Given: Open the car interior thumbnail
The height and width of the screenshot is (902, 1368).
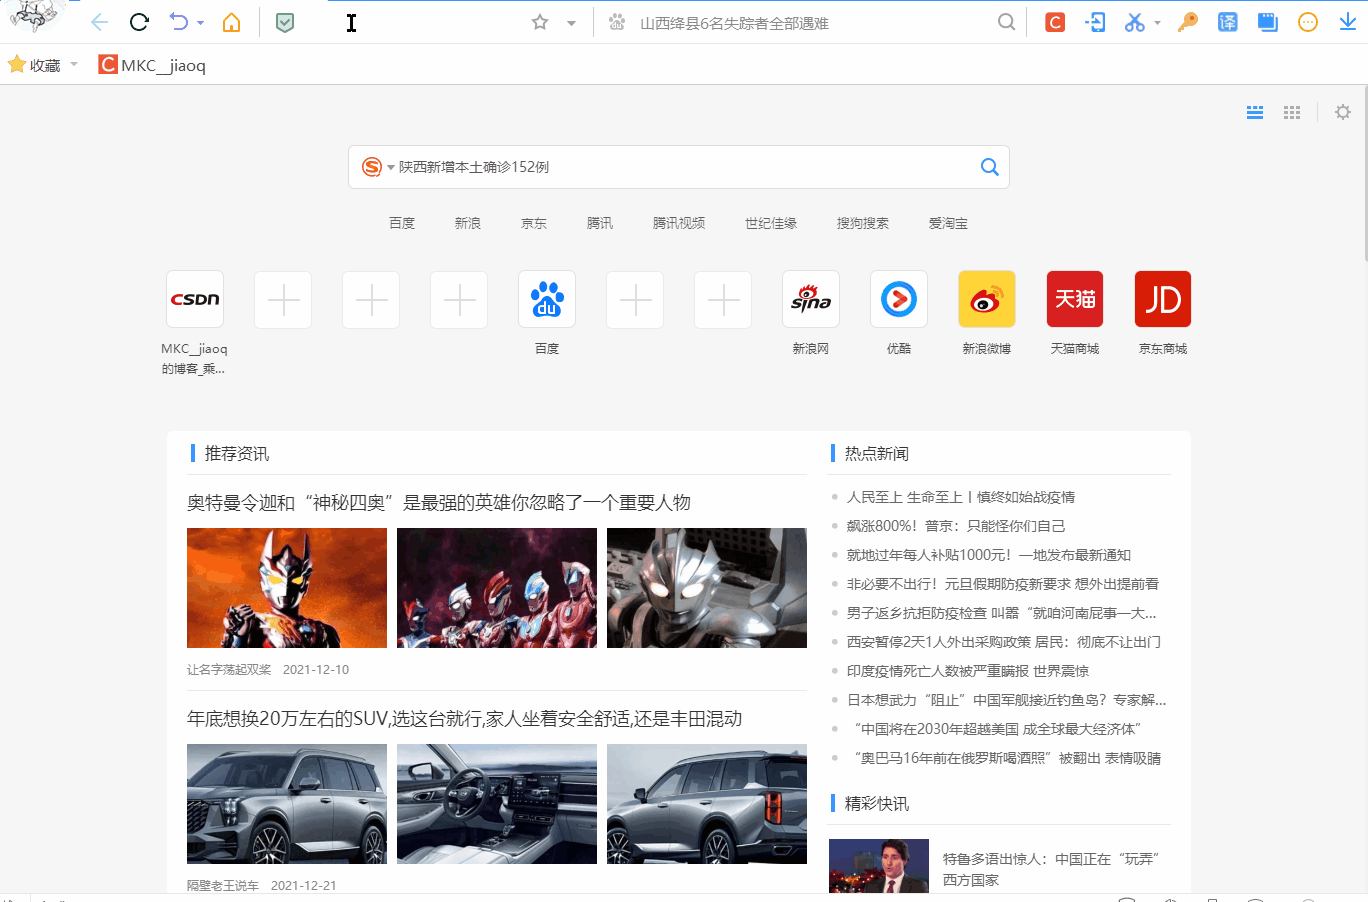Looking at the screenshot, I should (497, 804).
